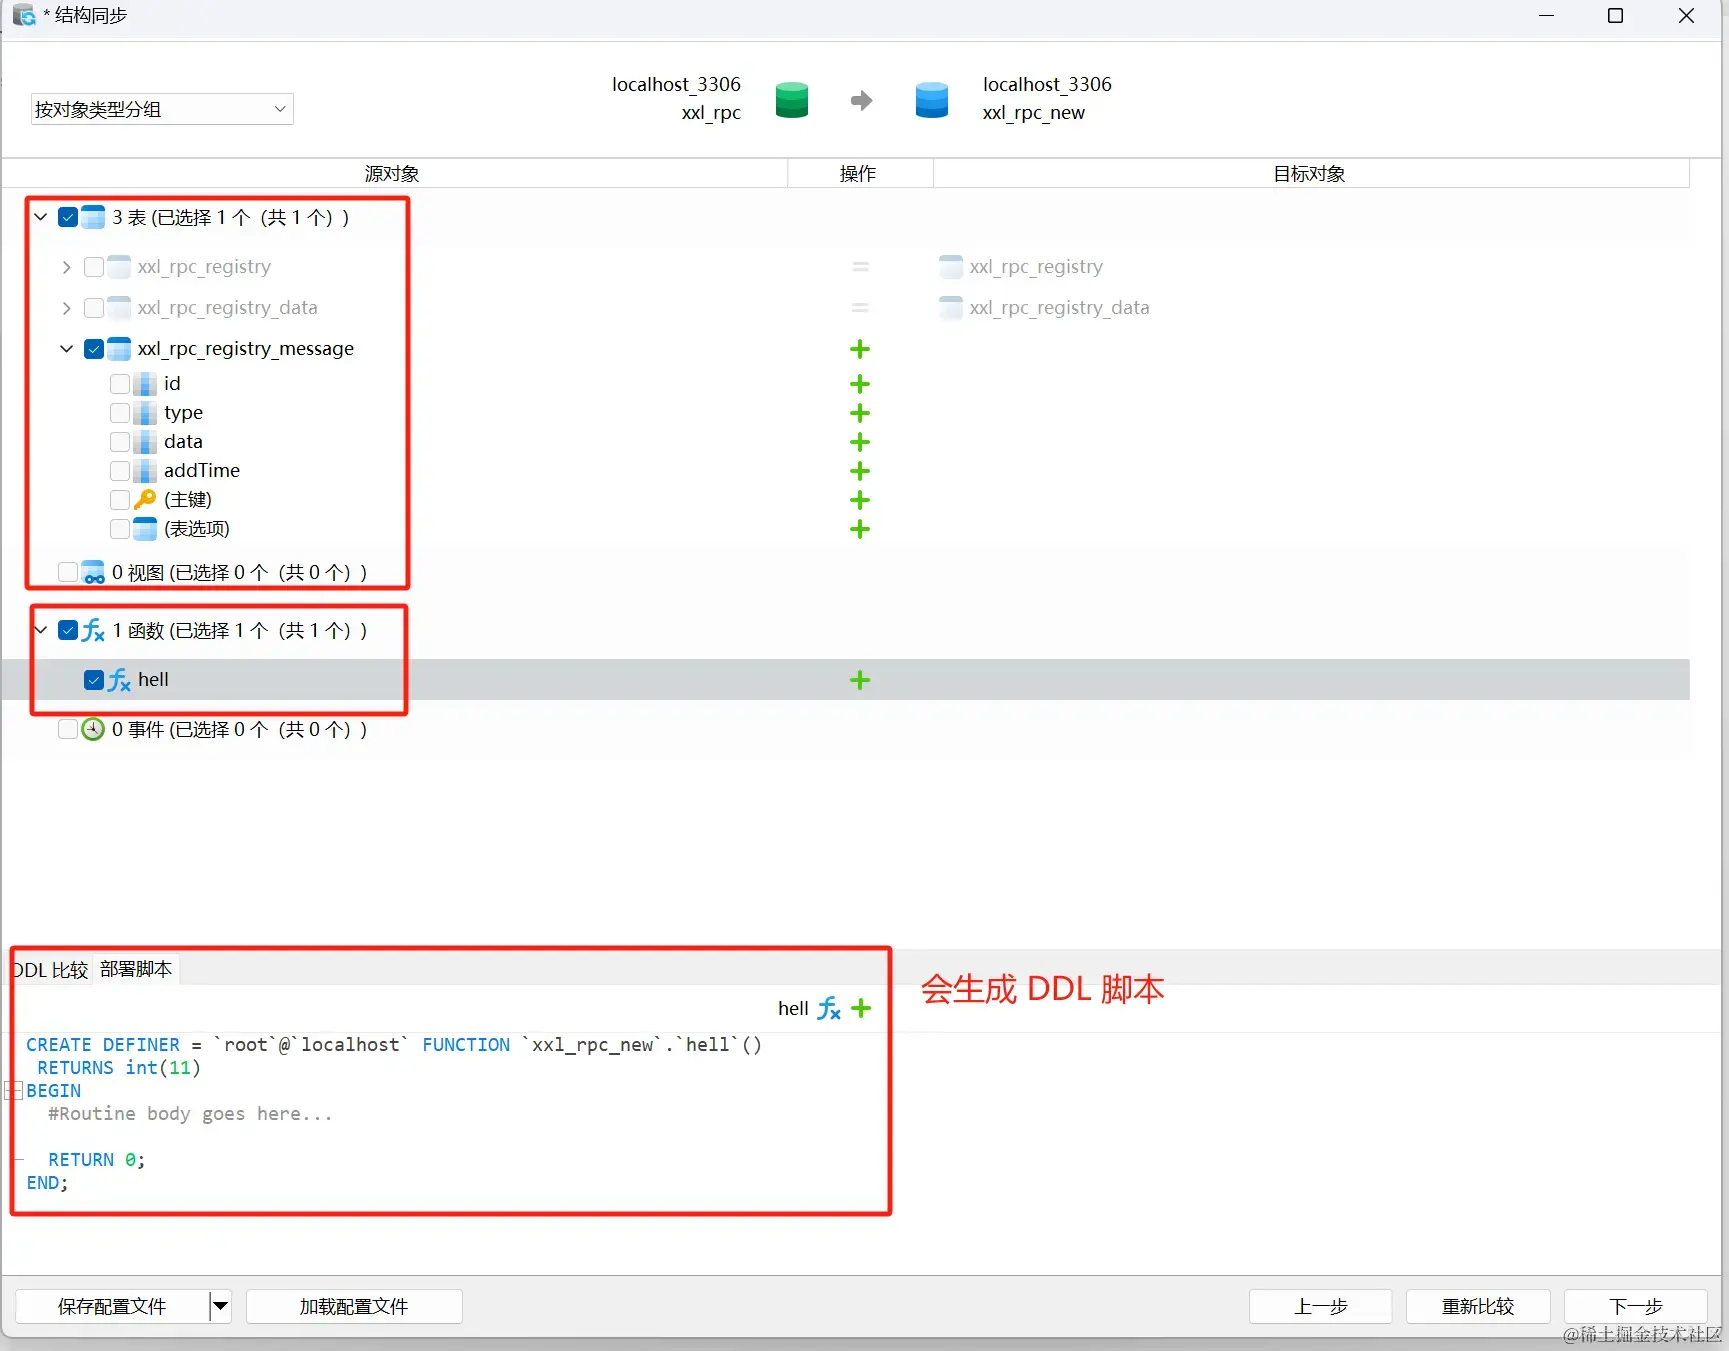Open the 按对象类型分组 grouping dropdown
This screenshot has height=1351, width=1729.
[x=162, y=109]
